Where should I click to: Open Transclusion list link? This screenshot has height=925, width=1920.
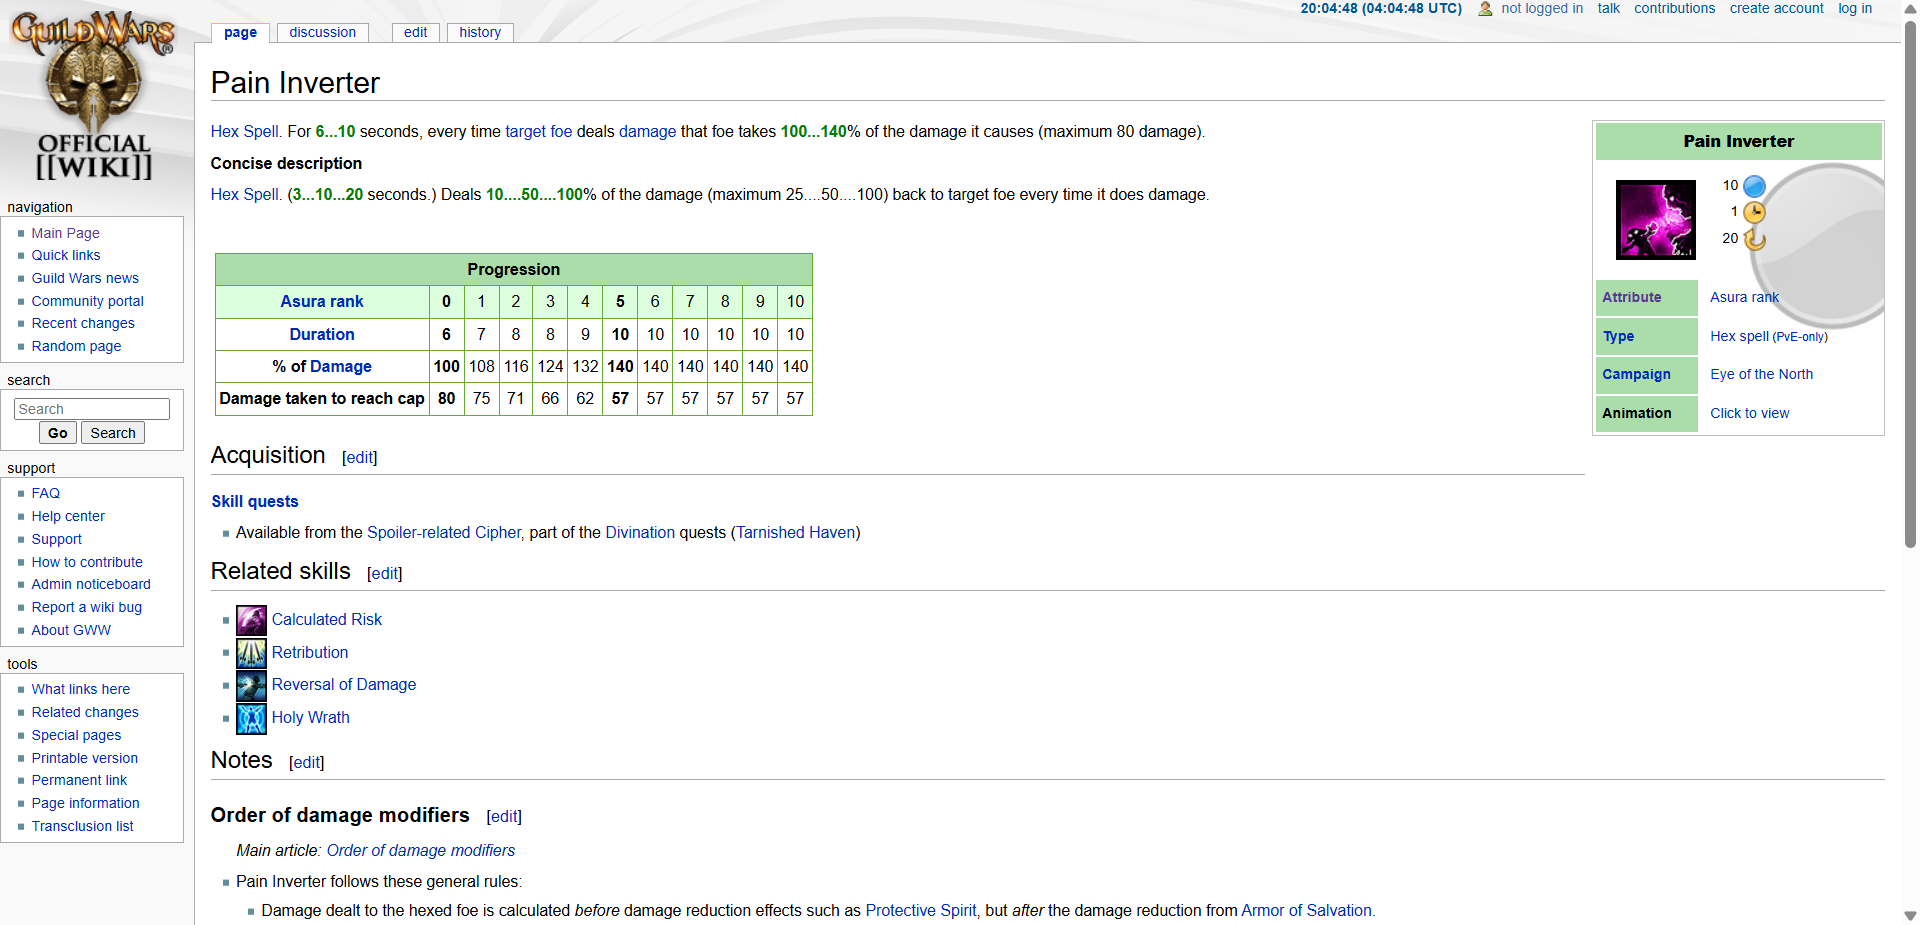pos(82,826)
